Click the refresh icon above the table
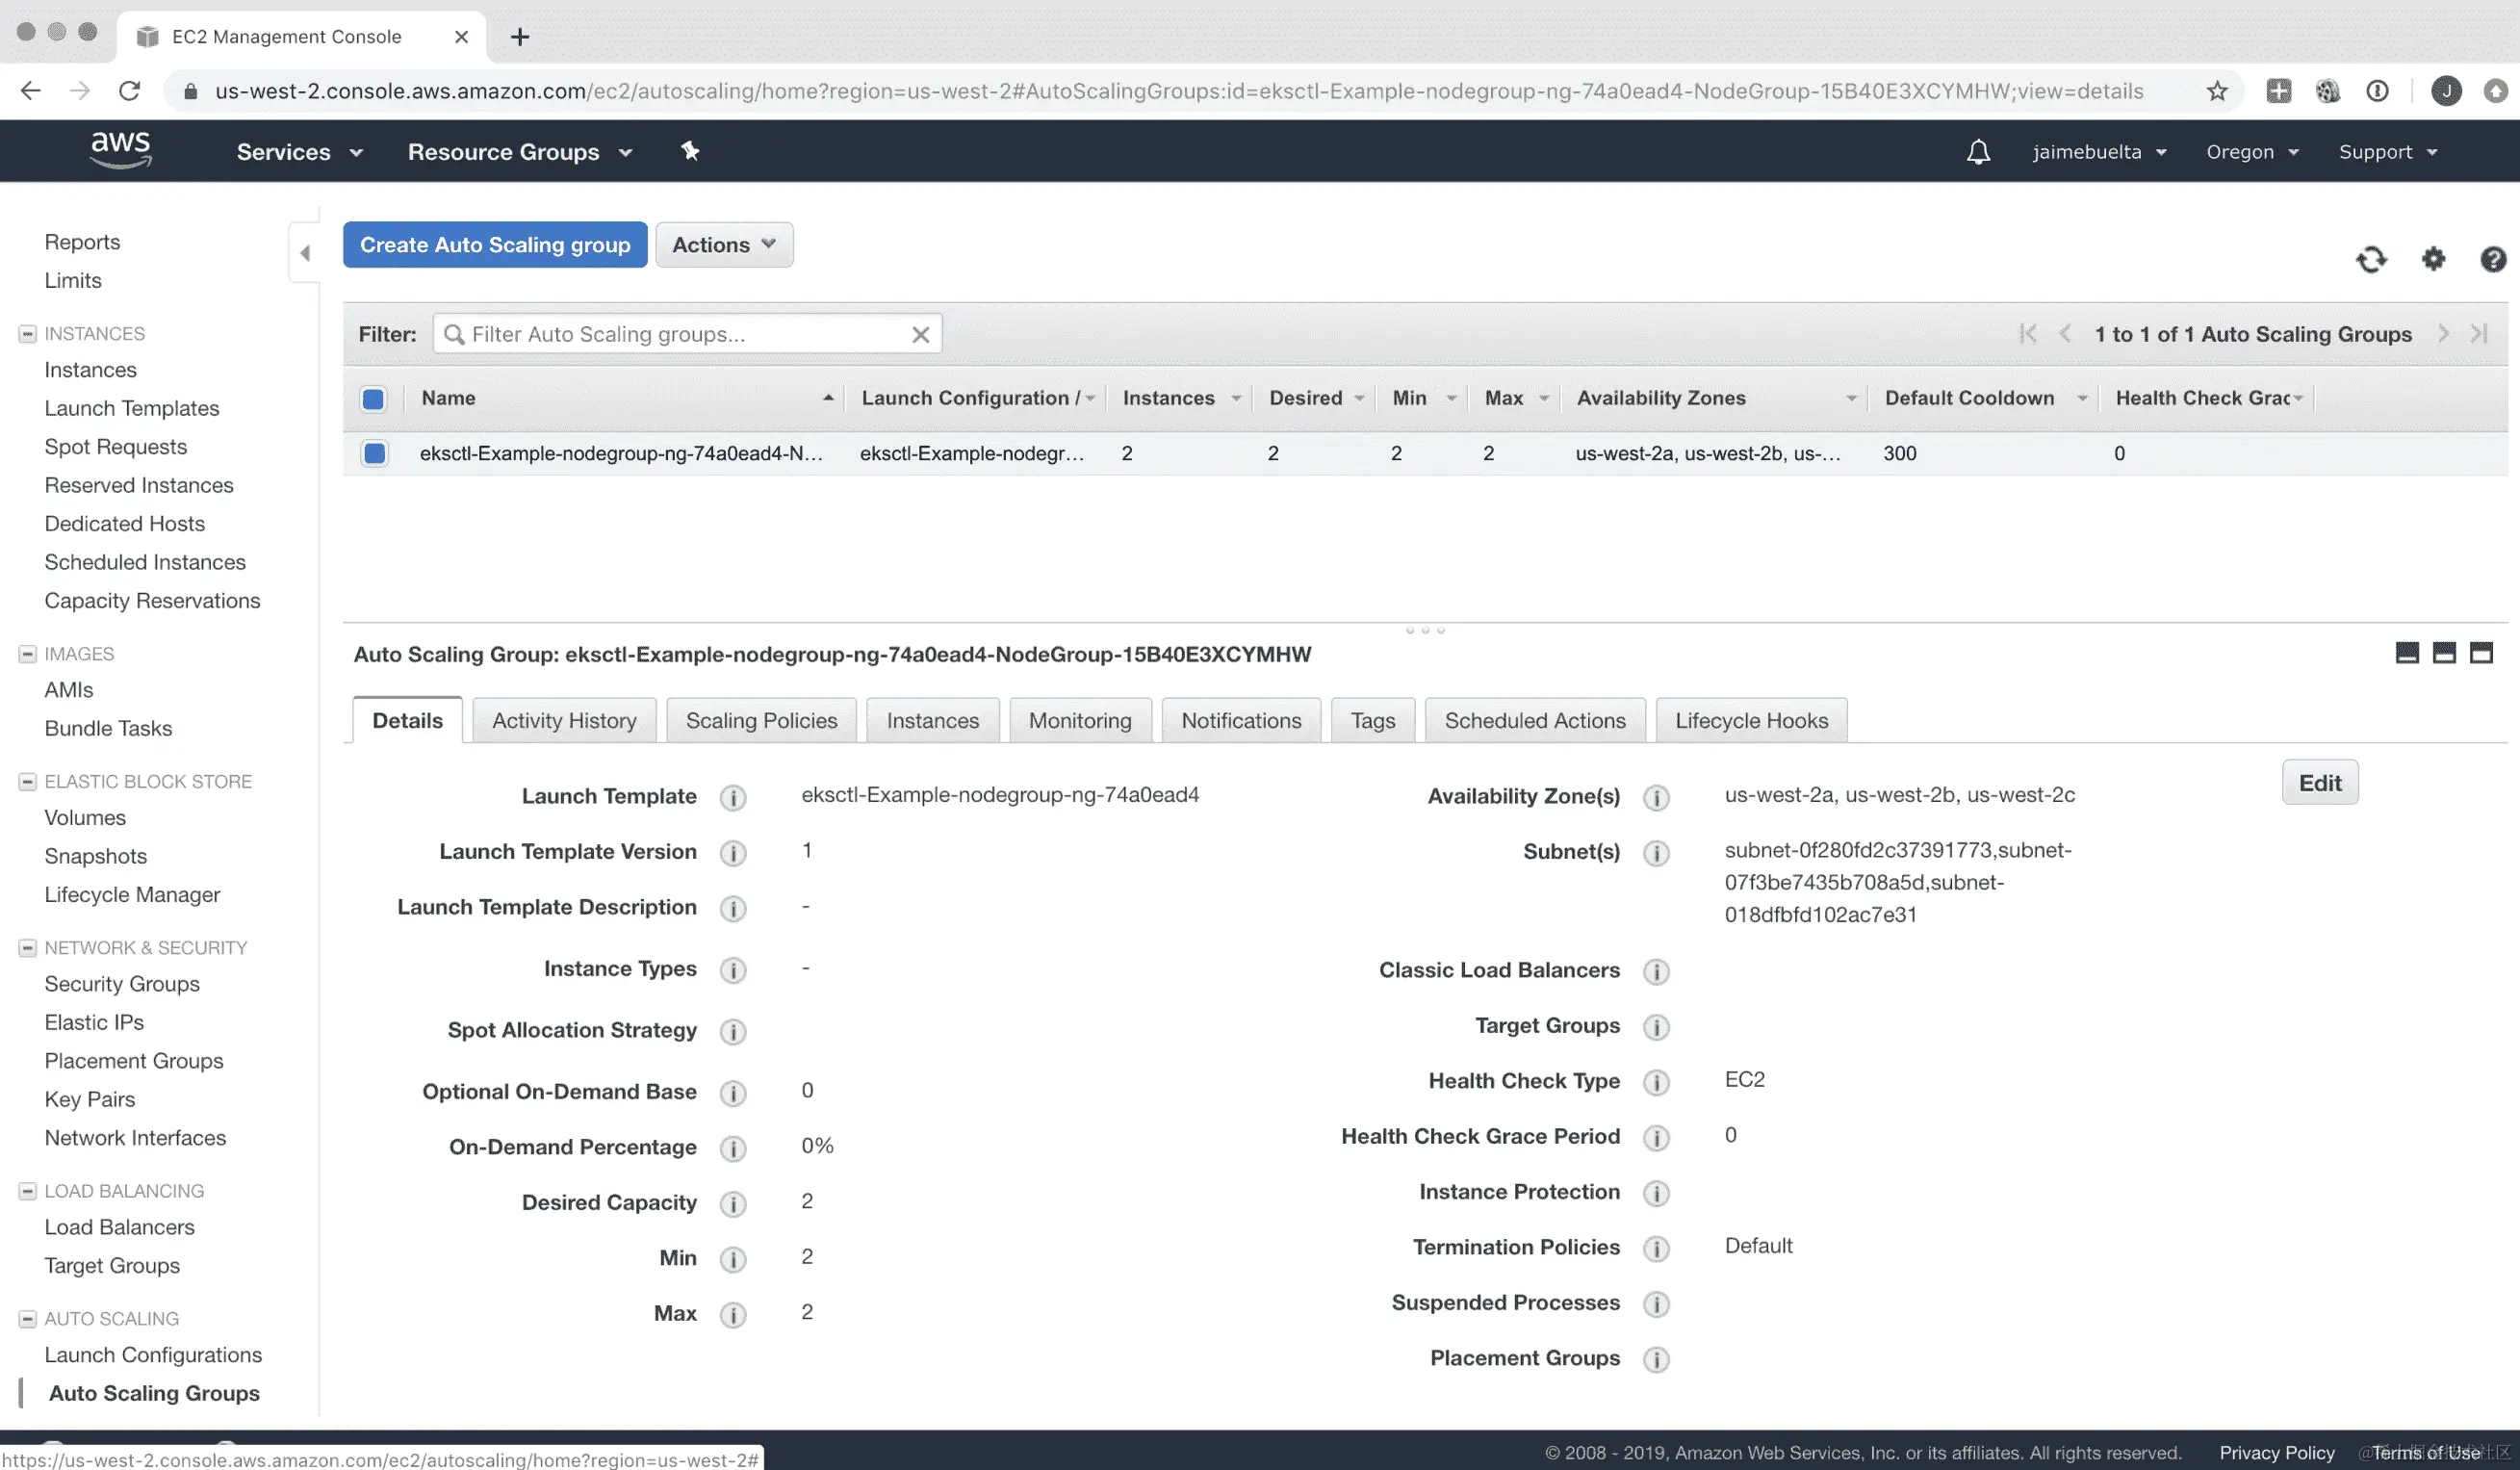The height and width of the screenshot is (1470, 2520). pyautogui.click(x=2370, y=259)
